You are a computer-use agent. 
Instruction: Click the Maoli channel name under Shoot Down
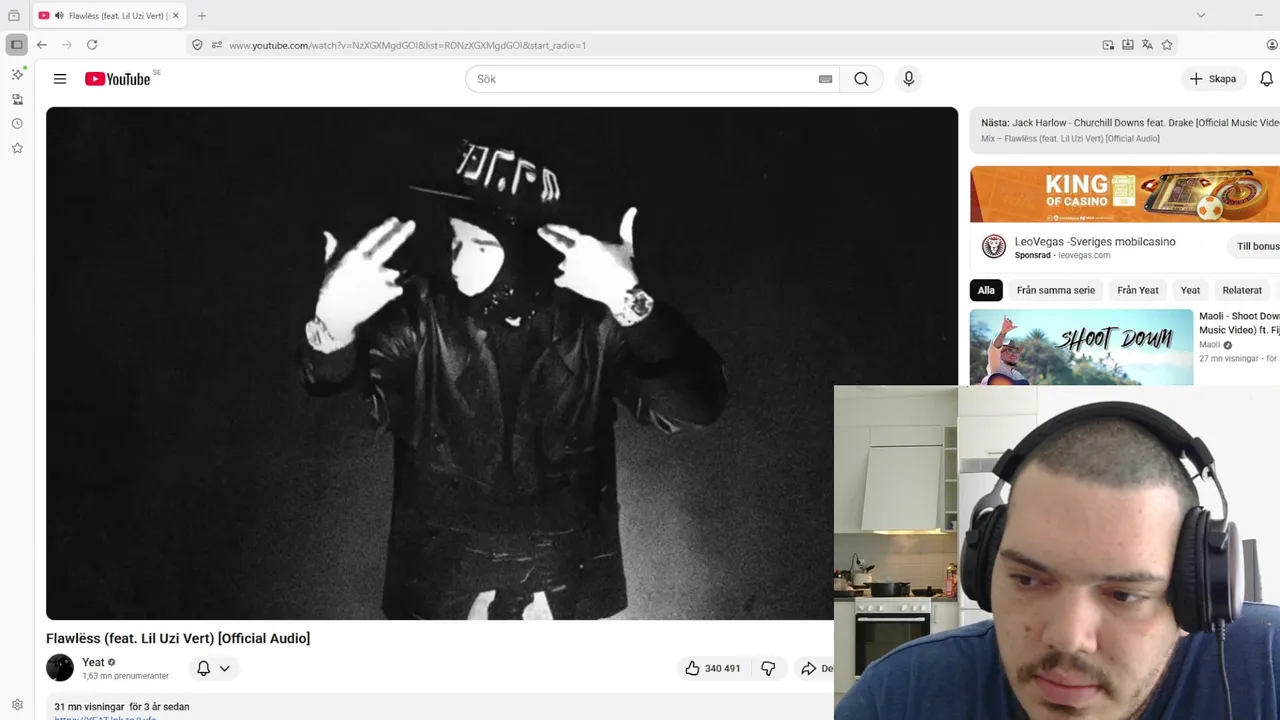[1209, 345]
